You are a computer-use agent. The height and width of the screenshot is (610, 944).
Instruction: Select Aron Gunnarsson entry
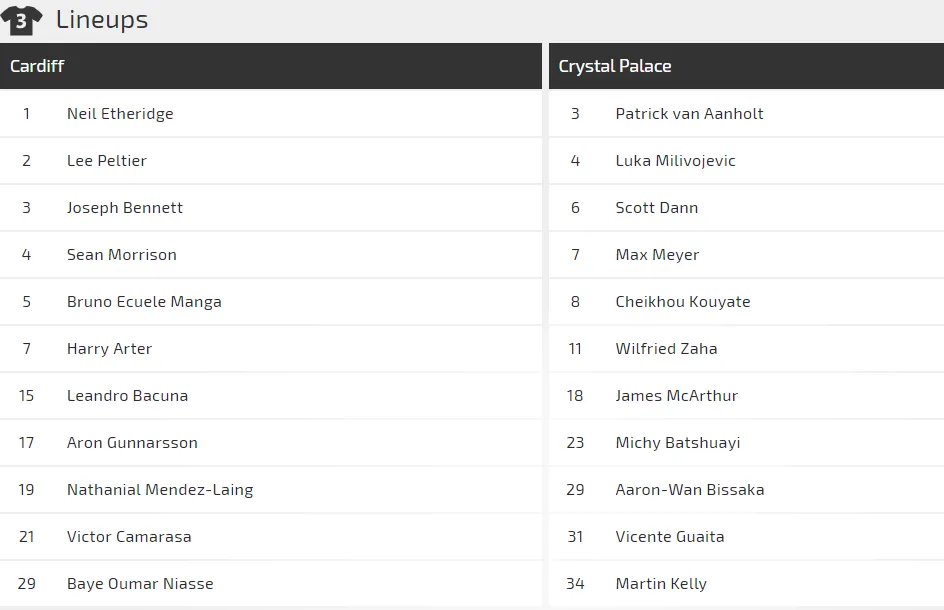pos(132,443)
